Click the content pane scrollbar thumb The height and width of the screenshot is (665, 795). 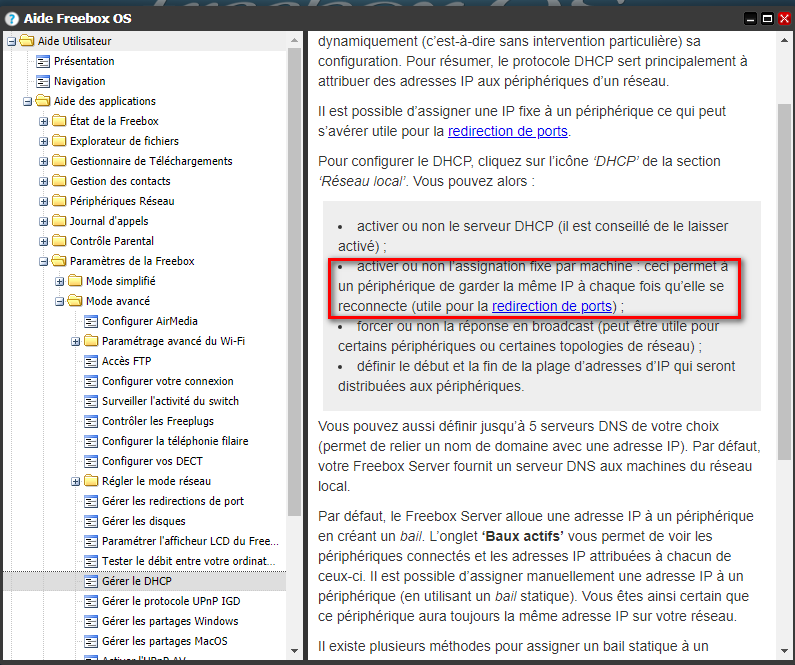[x=784, y=281]
